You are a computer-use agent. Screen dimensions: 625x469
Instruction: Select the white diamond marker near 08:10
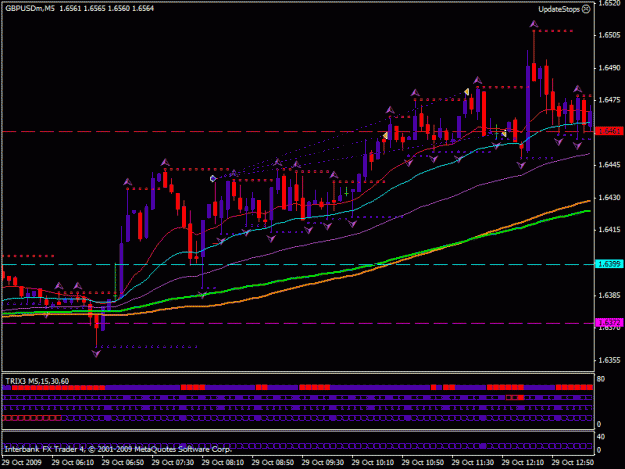213,179
